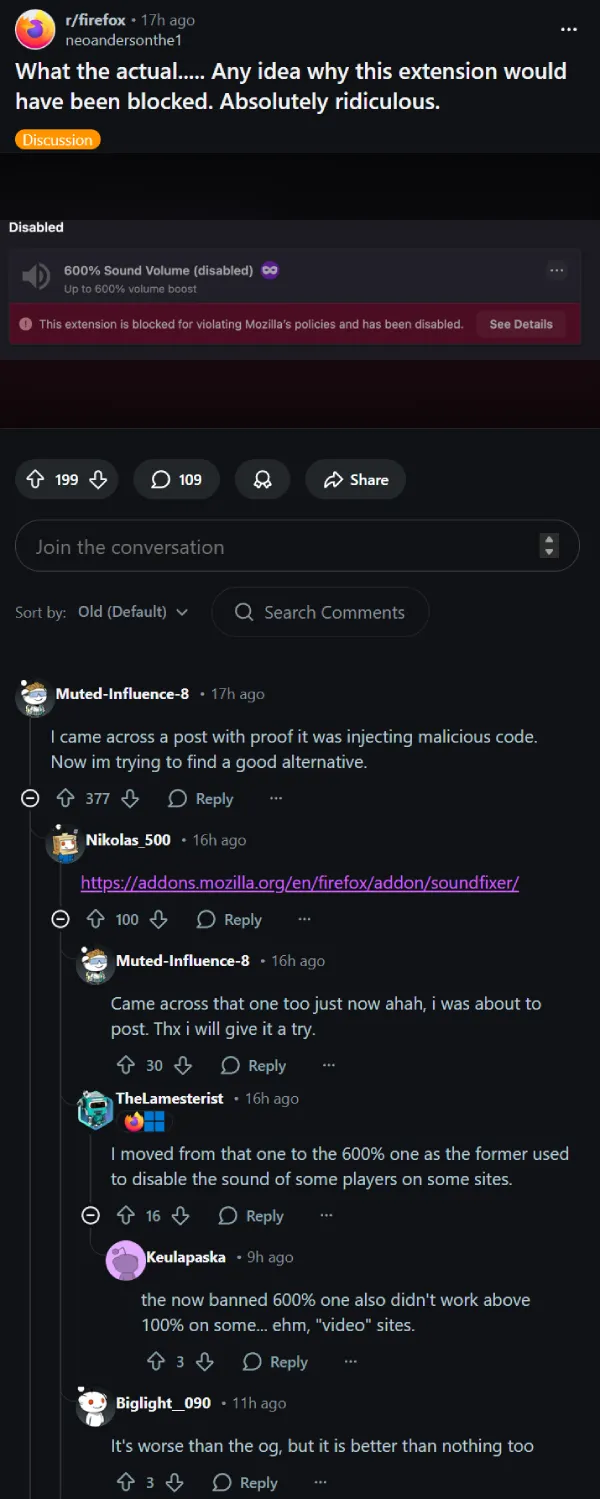The image size is (600, 1499).
Task: Upvote the main post
Action: click(x=35, y=480)
